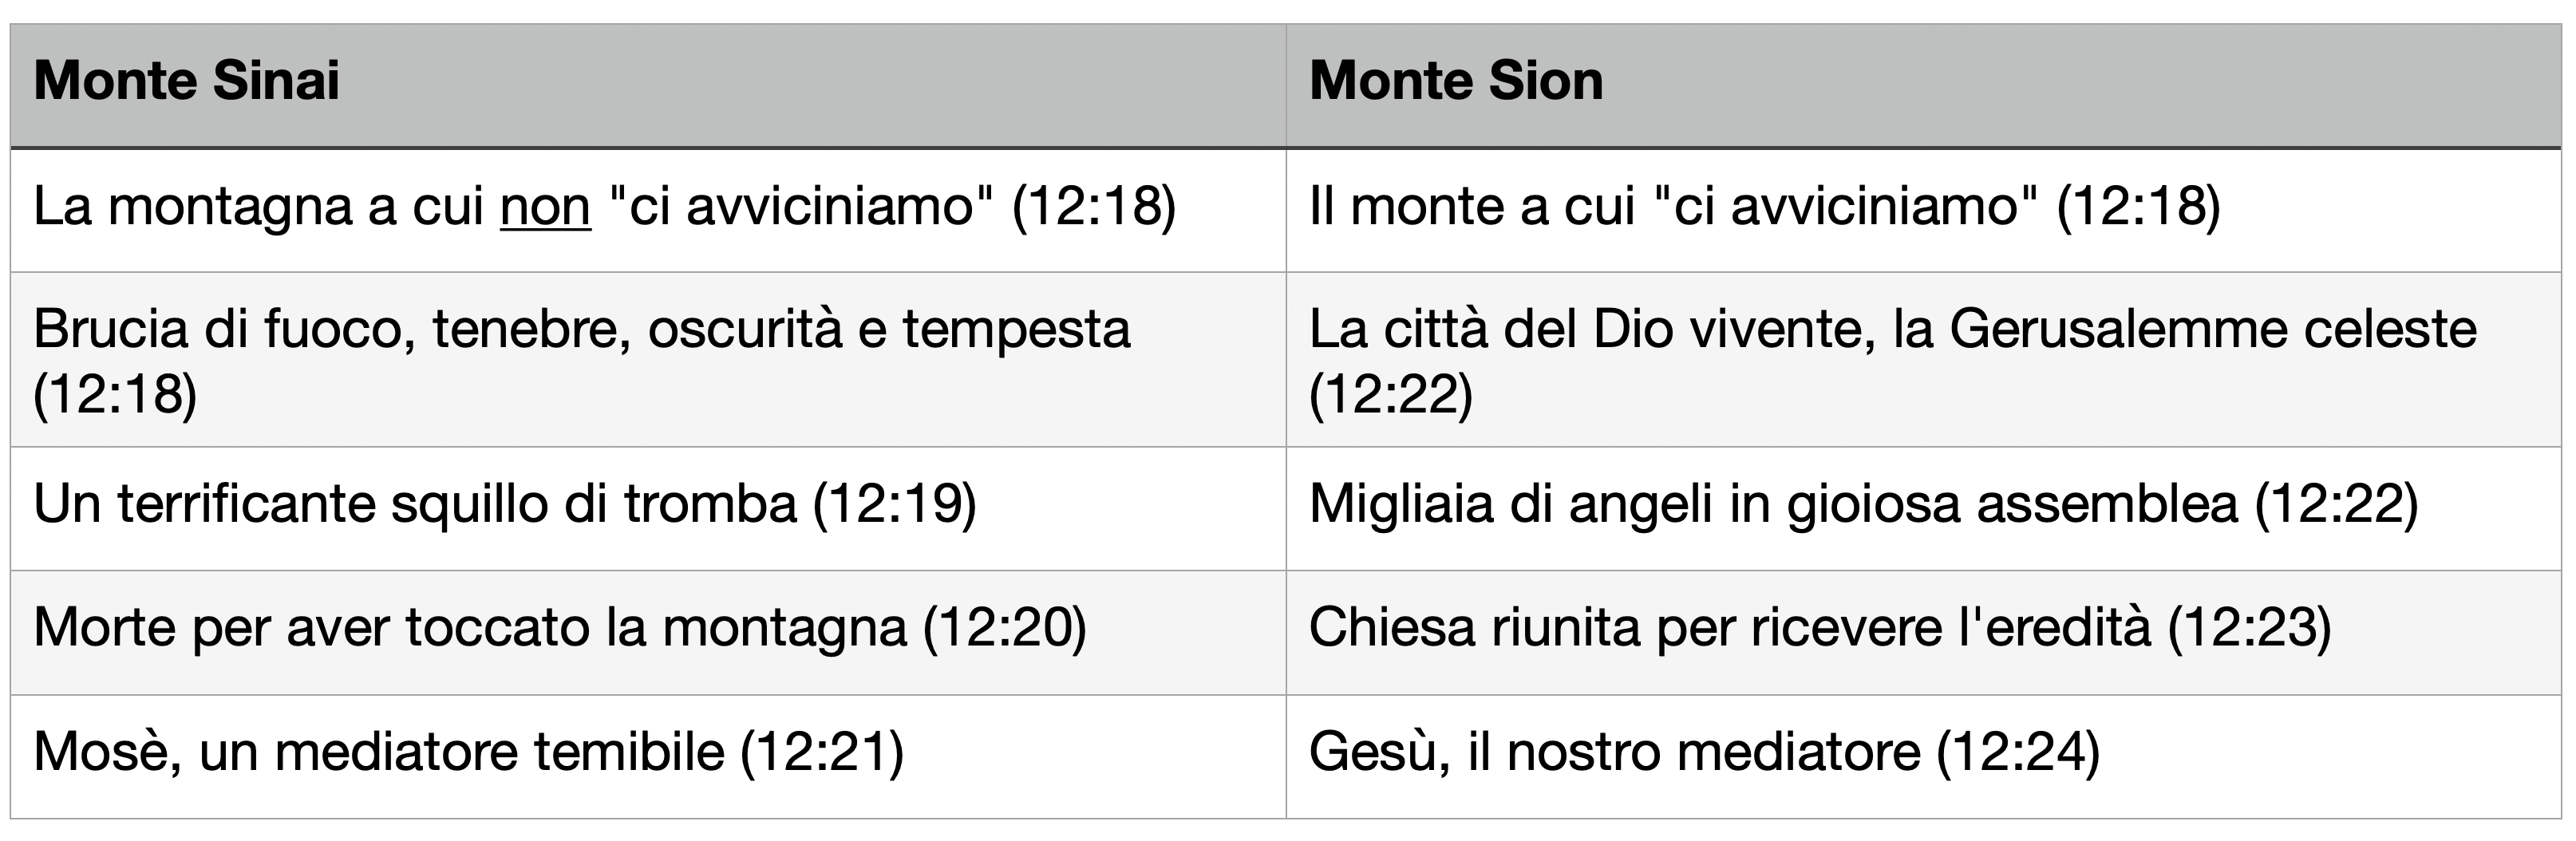Click the verse reference "(12:24)"
2576x841 pixels.
(x=2018, y=752)
